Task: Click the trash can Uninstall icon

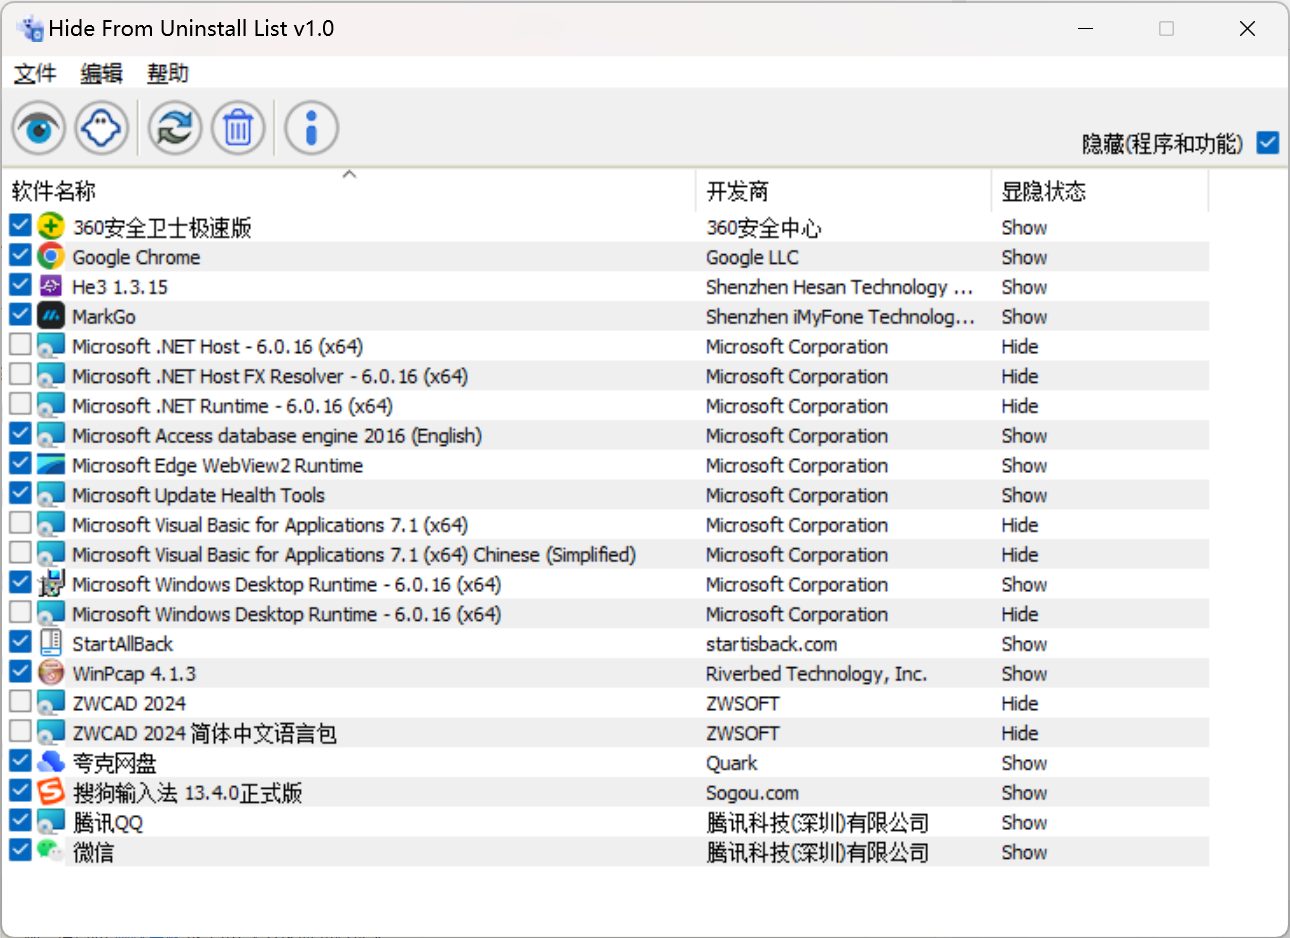Action: (x=238, y=128)
